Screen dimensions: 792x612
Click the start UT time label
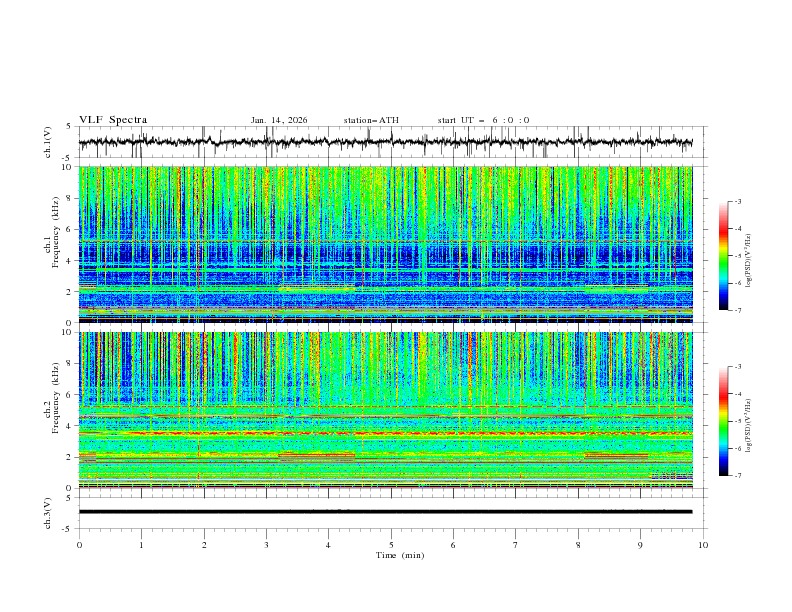pyautogui.click(x=483, y=120)
